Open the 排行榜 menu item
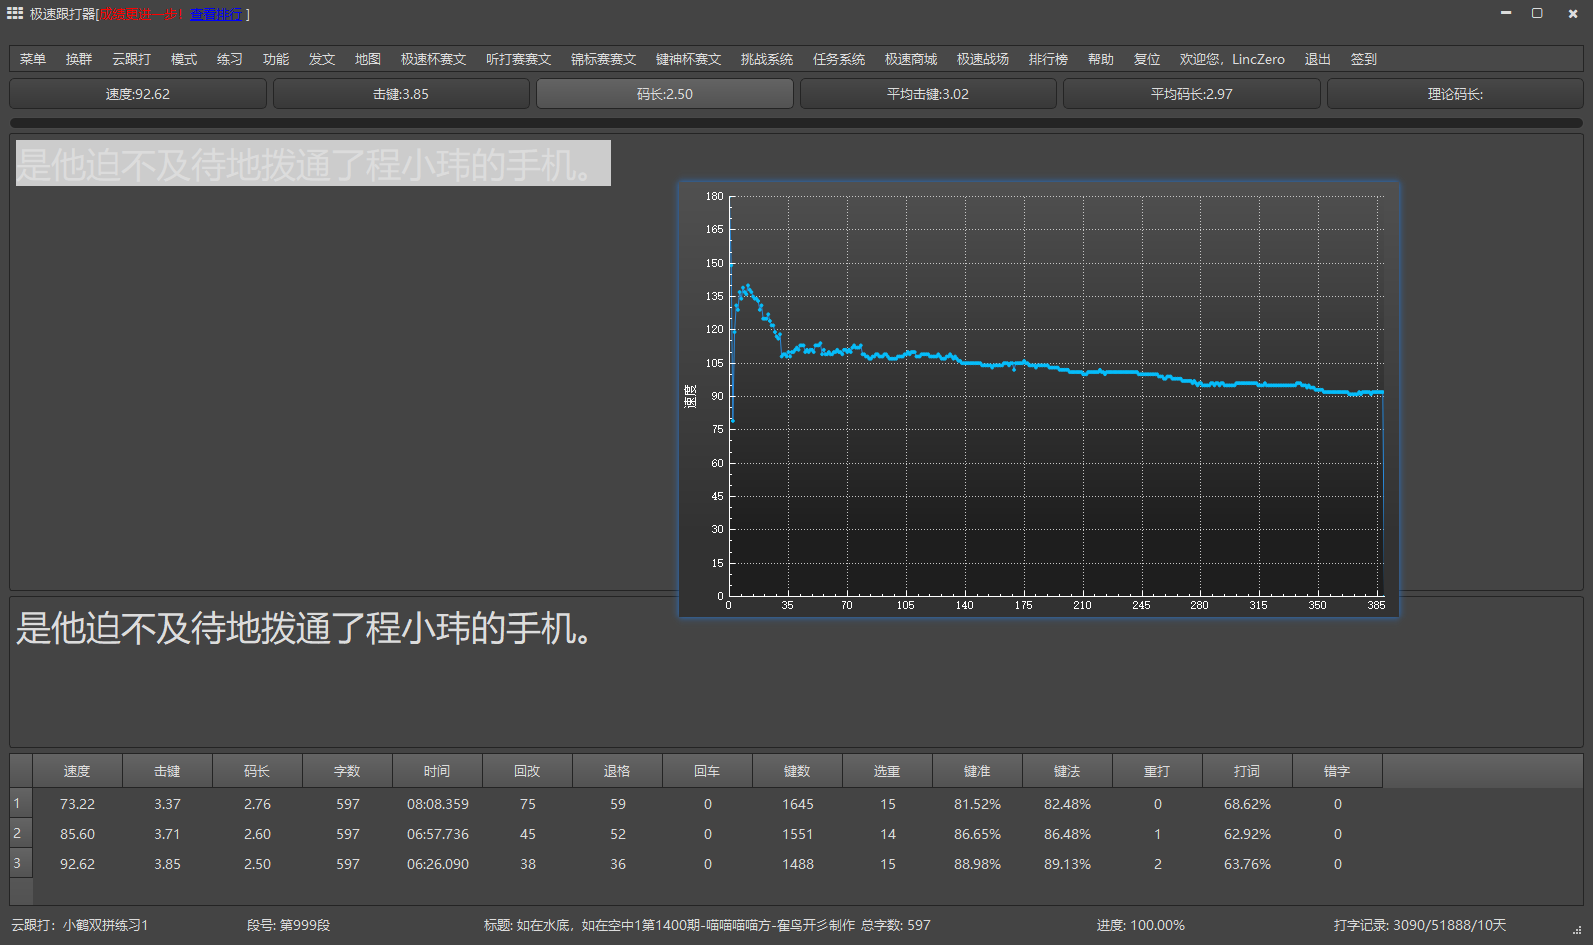The width and height of the screenshot is (1593, 945). coord(1048,59)
